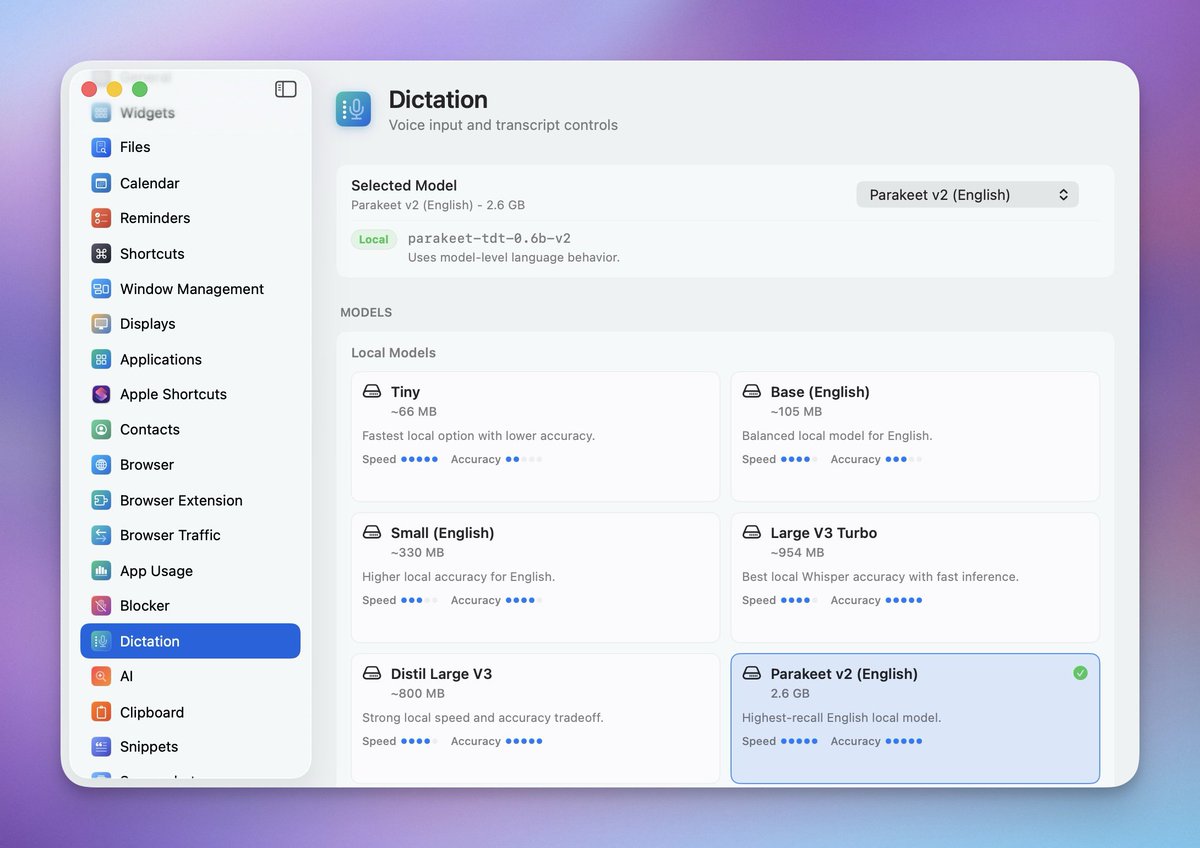
Task: Select the Tiny model card
Action: 535,437
